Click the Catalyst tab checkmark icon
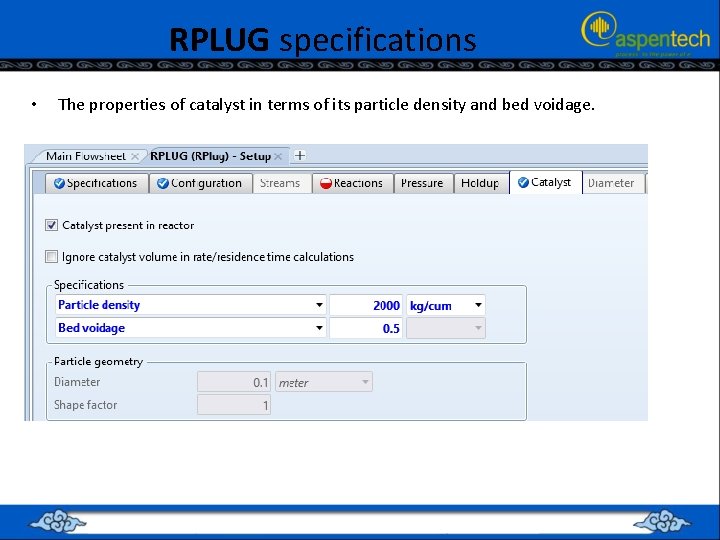720x540 pixels. coord(523,182)
